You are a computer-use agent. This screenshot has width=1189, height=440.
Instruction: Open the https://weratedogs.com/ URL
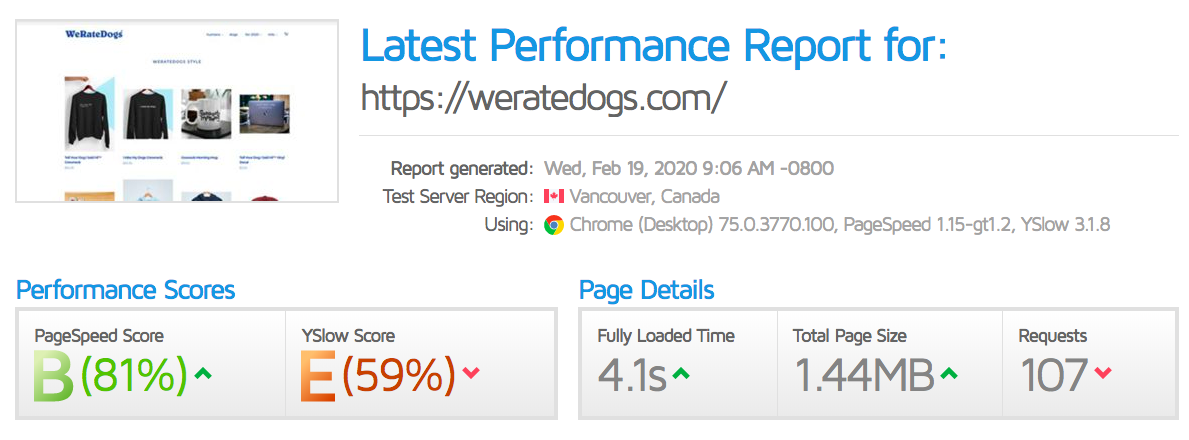click(542, 98)
